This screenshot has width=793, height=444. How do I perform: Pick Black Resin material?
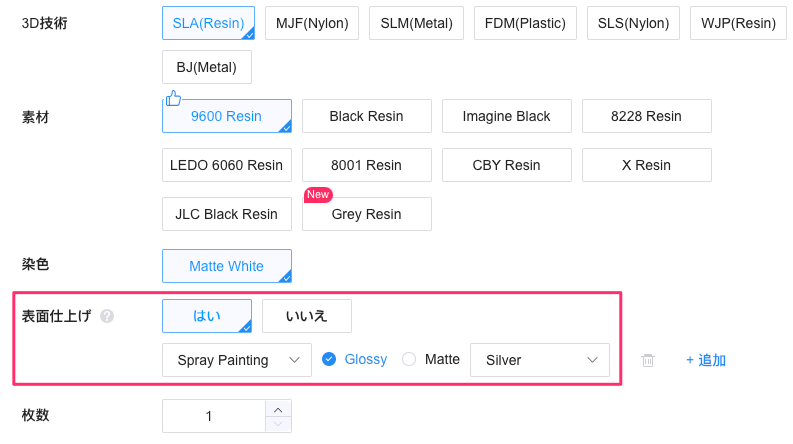pos(366,116)
